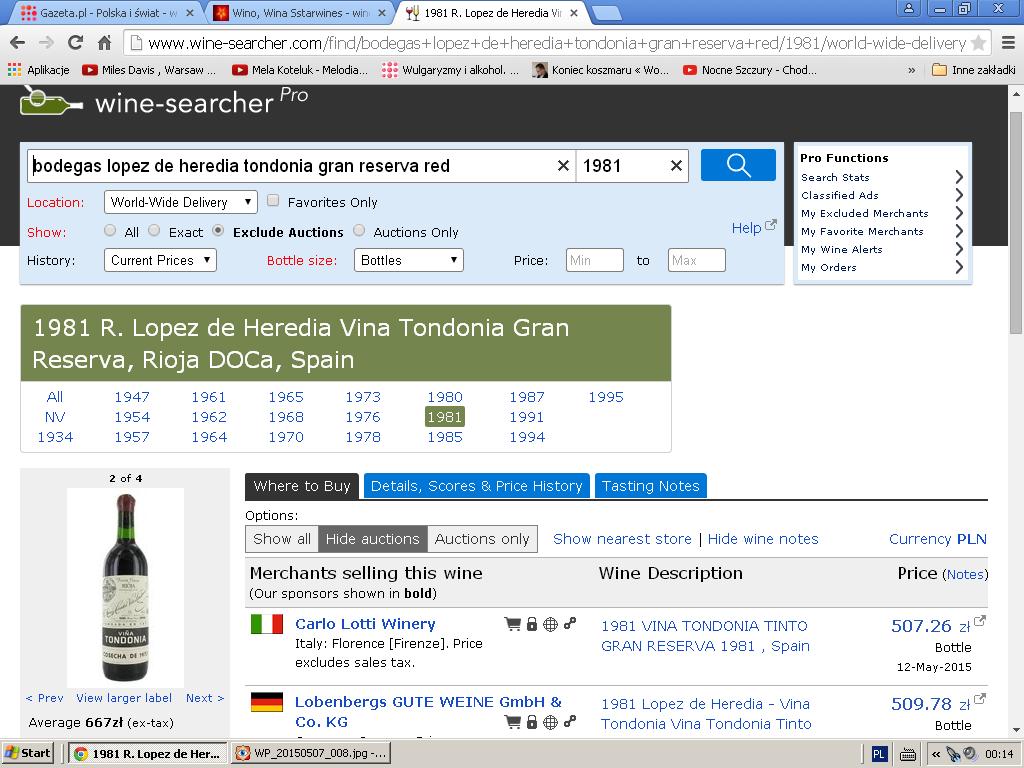Select the All radio button
Viewport: 1024px width, 768px height.
point(110,231)
